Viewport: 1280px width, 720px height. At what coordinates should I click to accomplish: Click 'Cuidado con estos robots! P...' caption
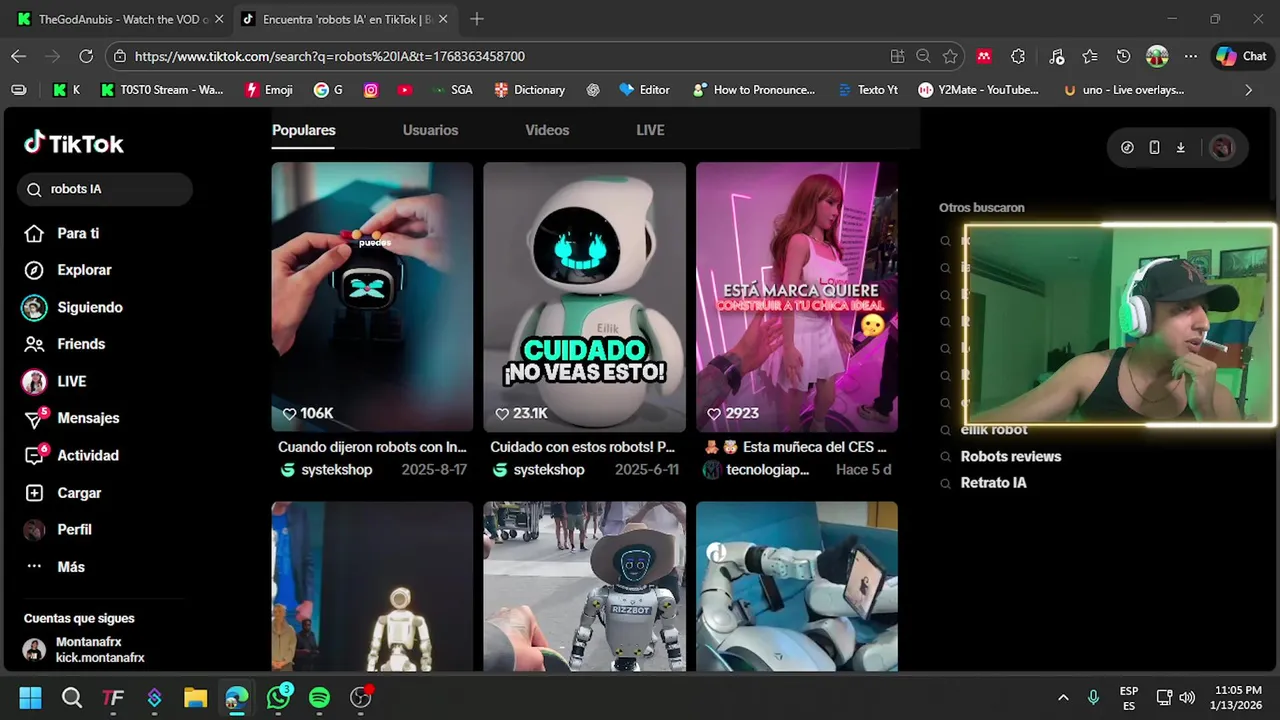583,447
